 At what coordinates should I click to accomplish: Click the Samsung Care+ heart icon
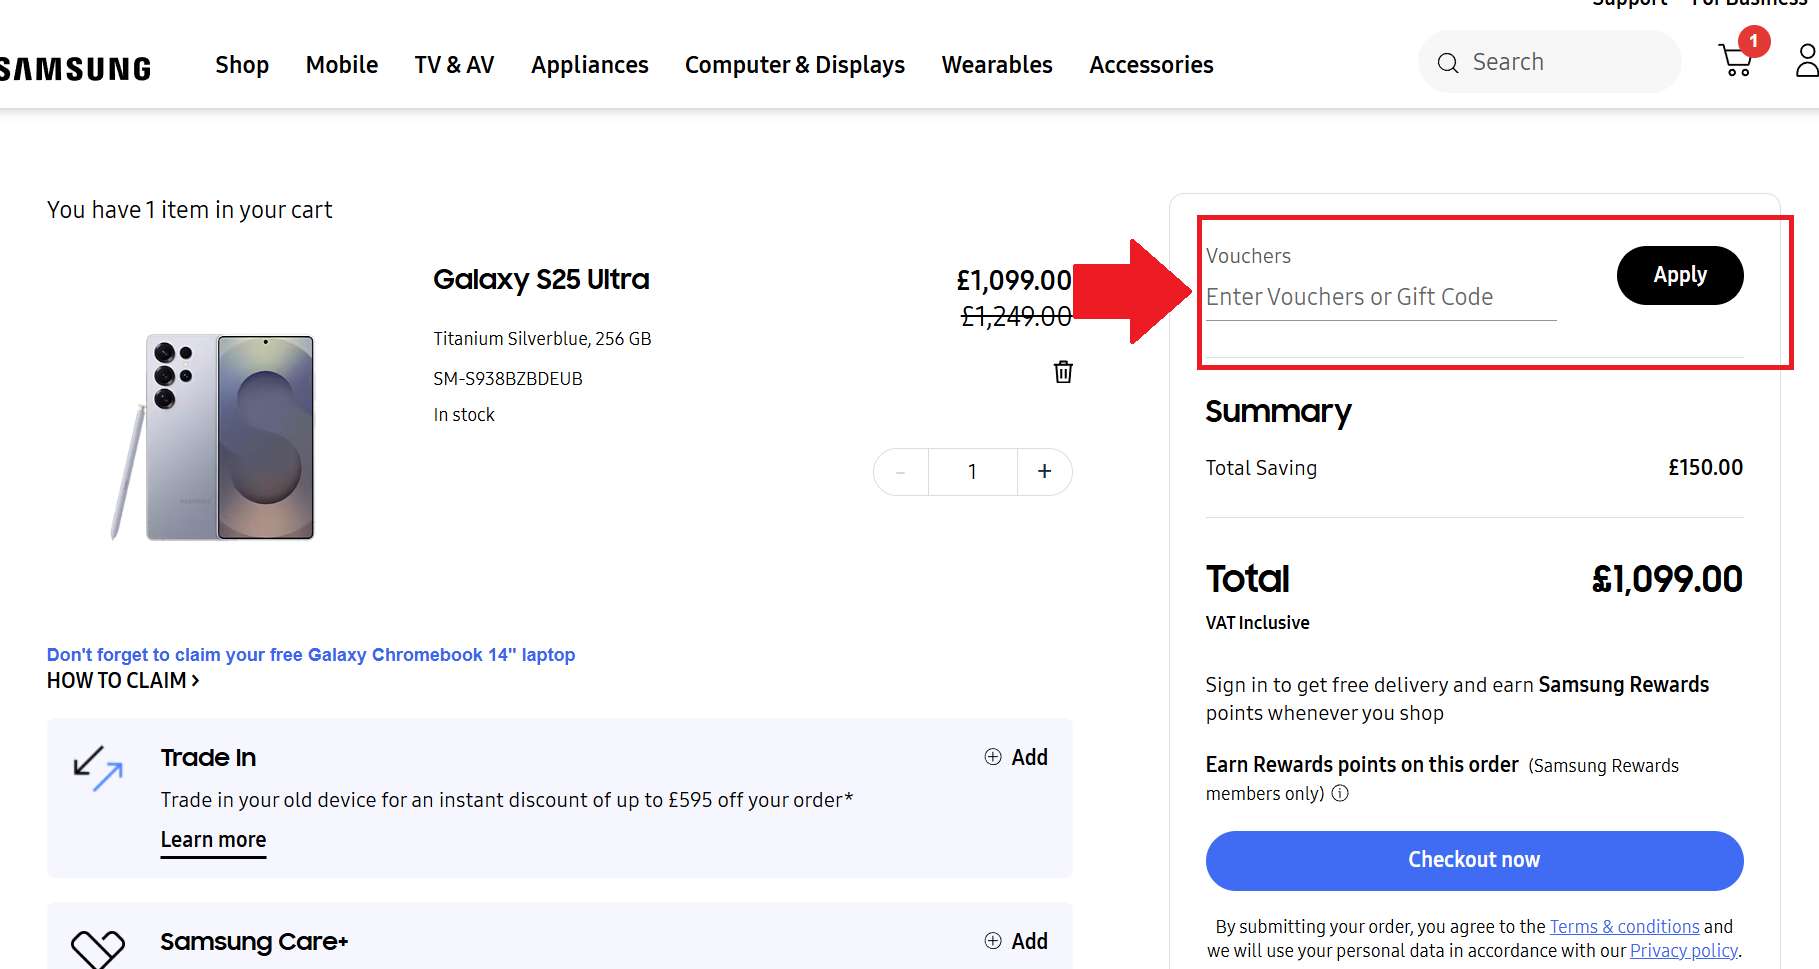point(97,949)
